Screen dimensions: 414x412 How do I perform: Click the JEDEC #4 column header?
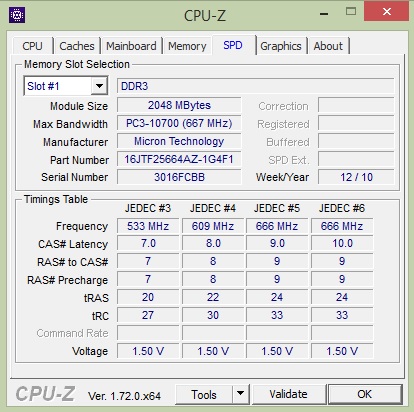[213, 208]
